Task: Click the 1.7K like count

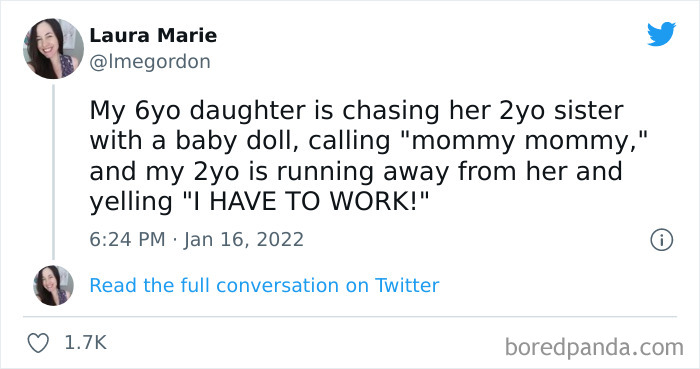Action: 85,343
